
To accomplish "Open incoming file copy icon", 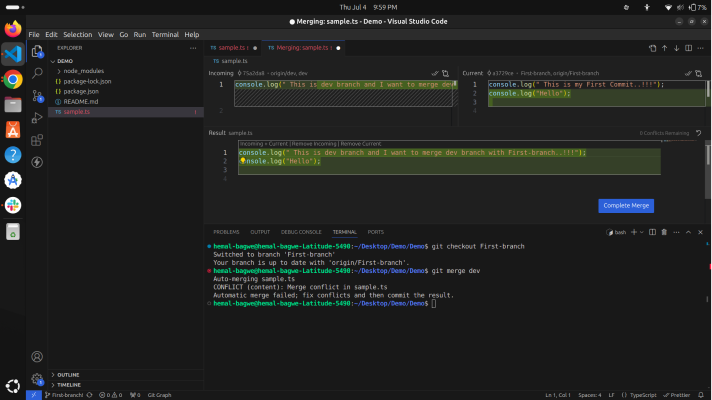I will coord(445,73).
